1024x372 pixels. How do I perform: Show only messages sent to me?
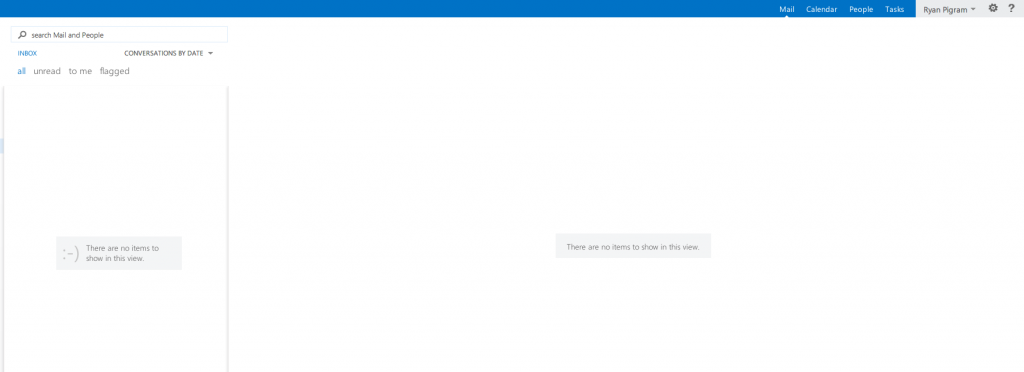pos(80,71)
